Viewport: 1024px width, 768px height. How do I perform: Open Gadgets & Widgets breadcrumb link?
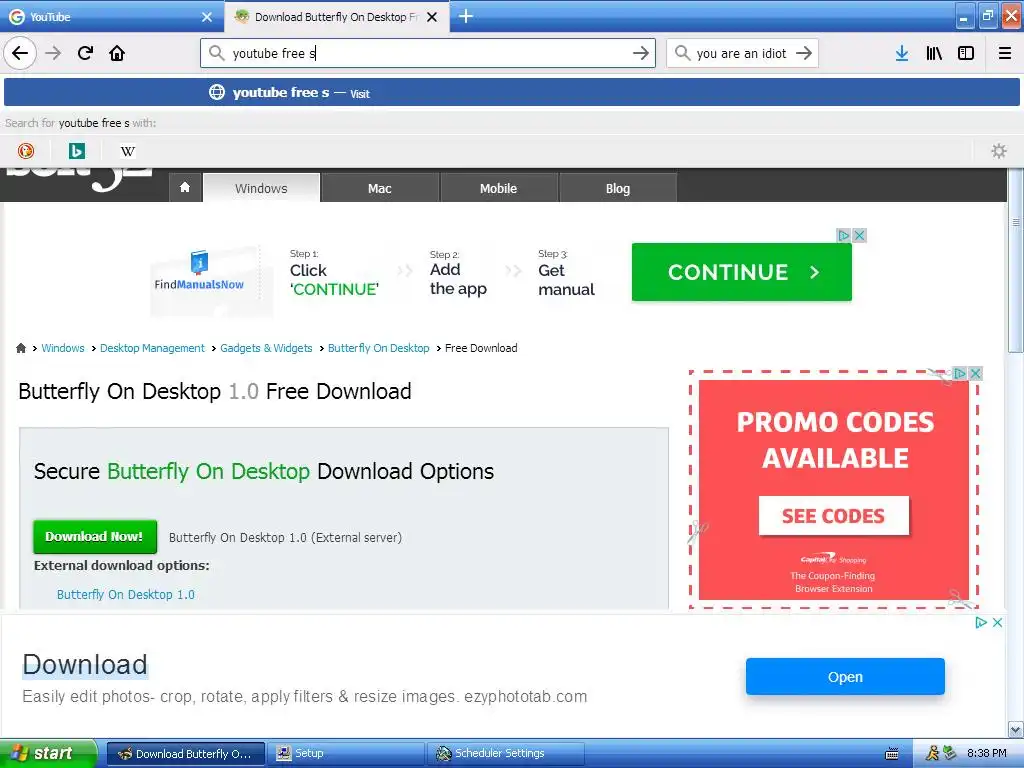tap(266, 348)
